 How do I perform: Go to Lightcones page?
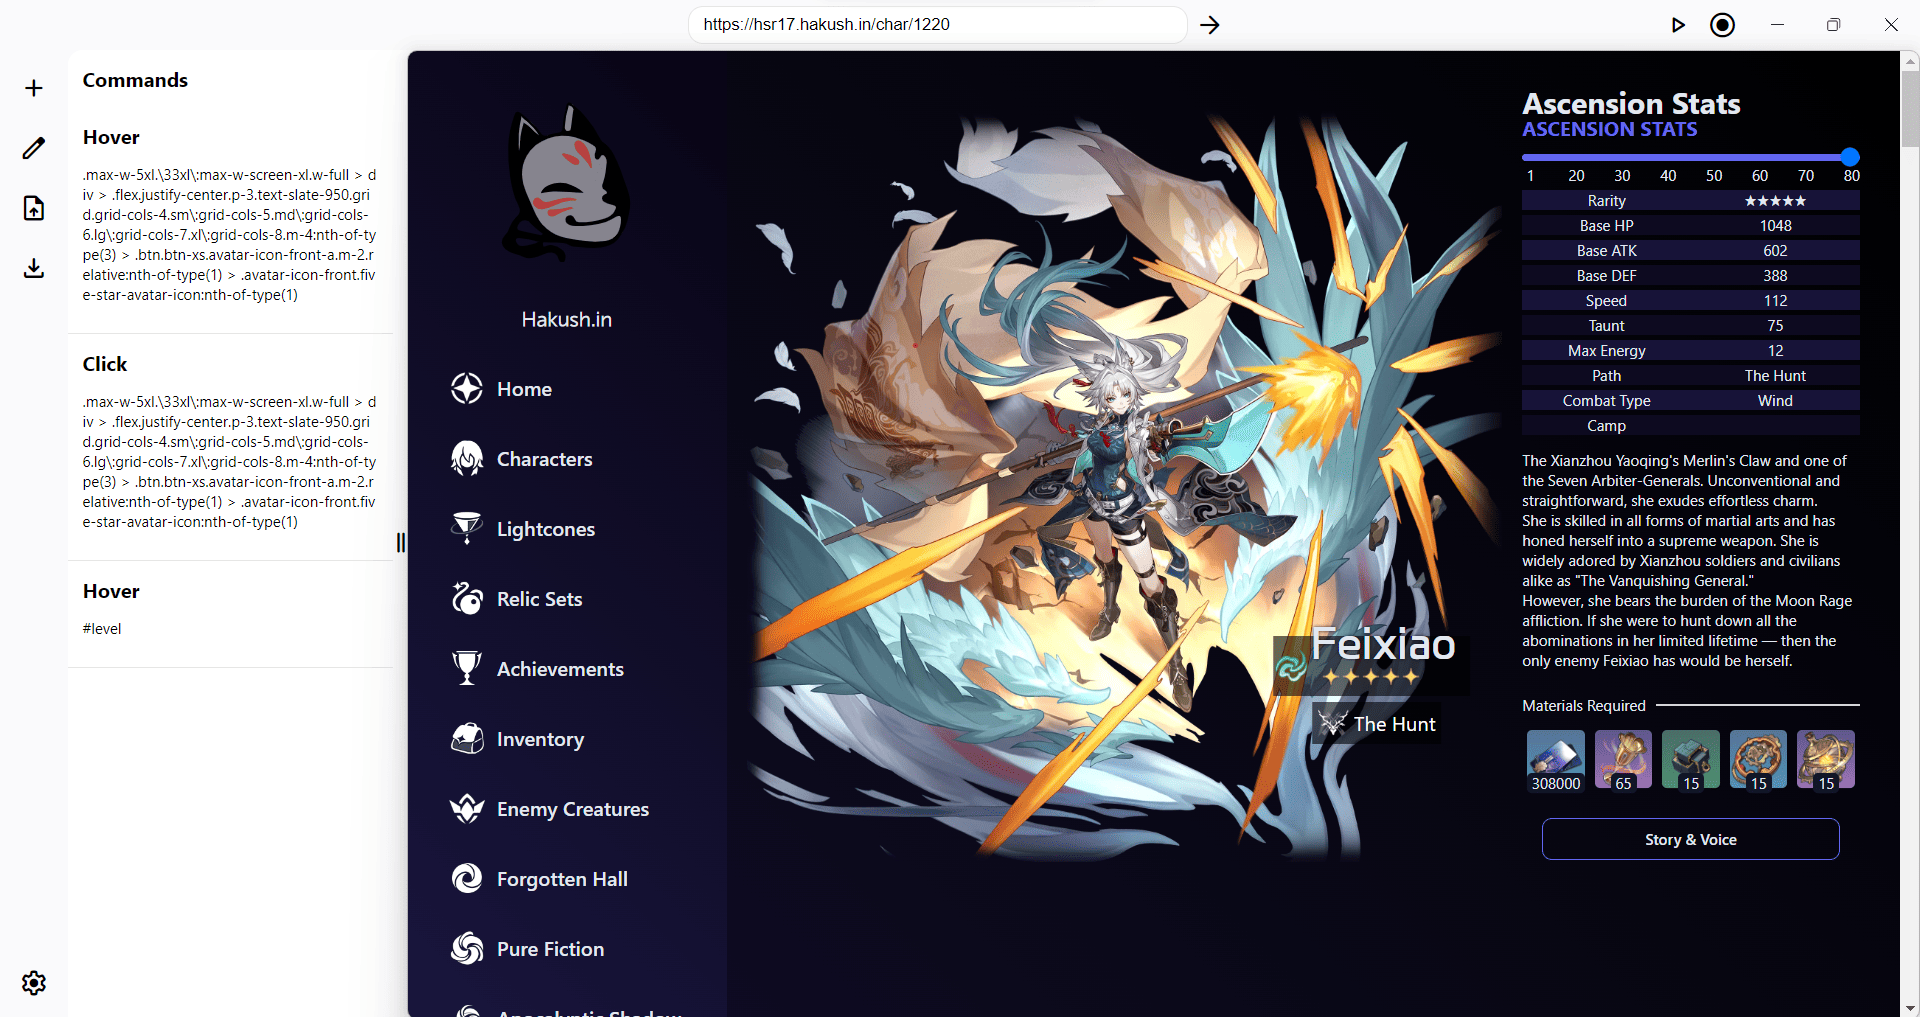[x=546, y=529]
